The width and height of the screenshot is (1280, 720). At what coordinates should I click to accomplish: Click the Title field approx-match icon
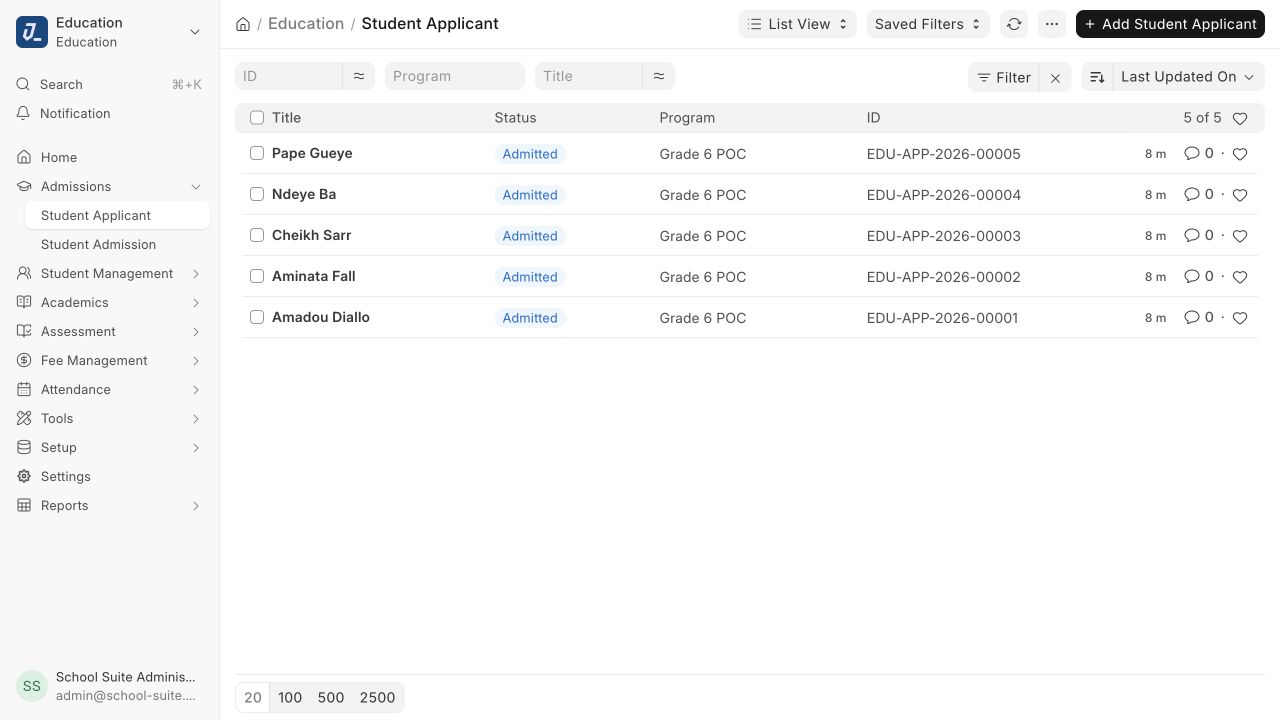pyautogui.click(x=659, y=76)
